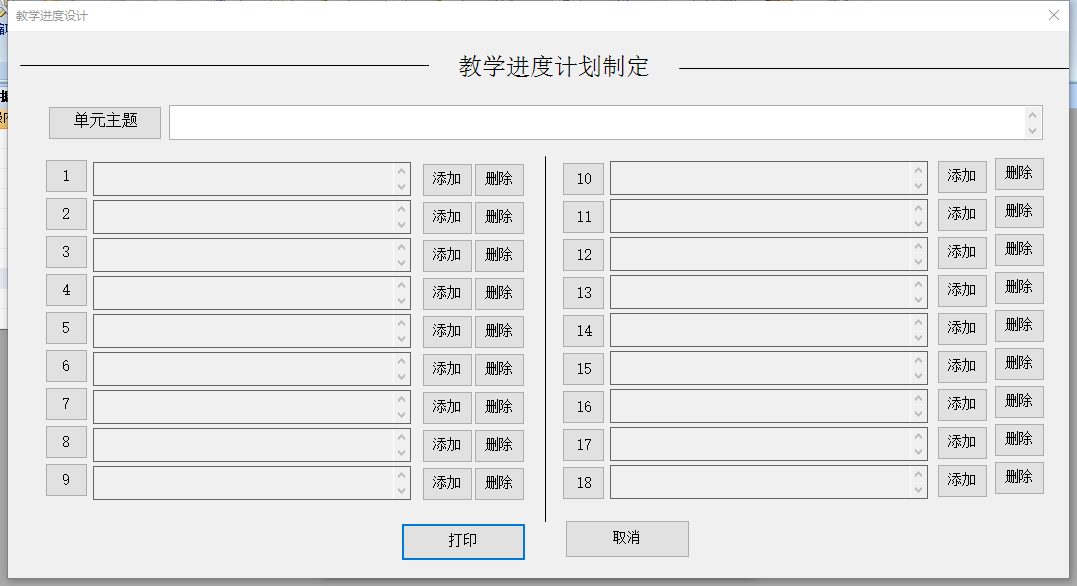Click 添加 button for row 6
Viewport: 1077px width, 586px height.
coord(447,370)
